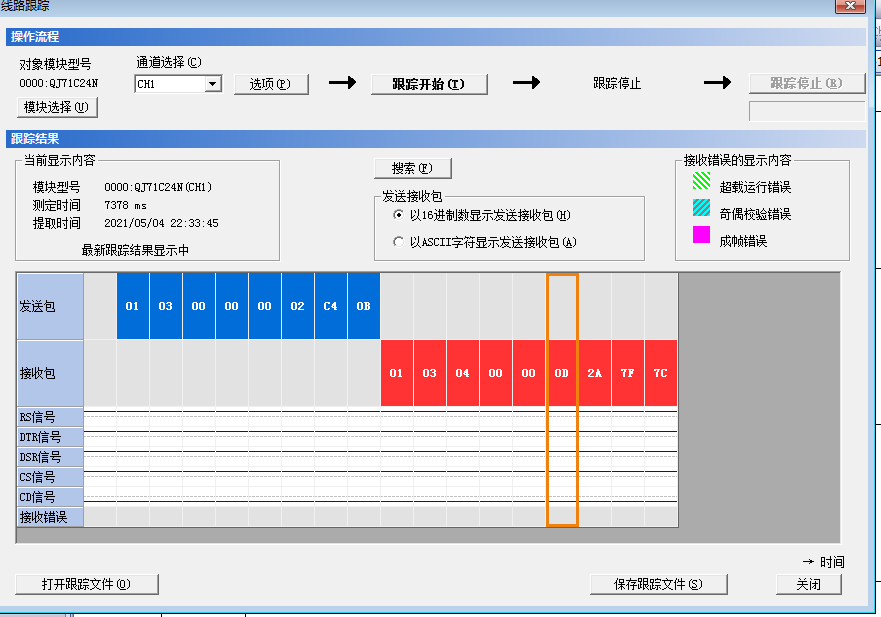Click the 搜索 search button

pos(413,168)
